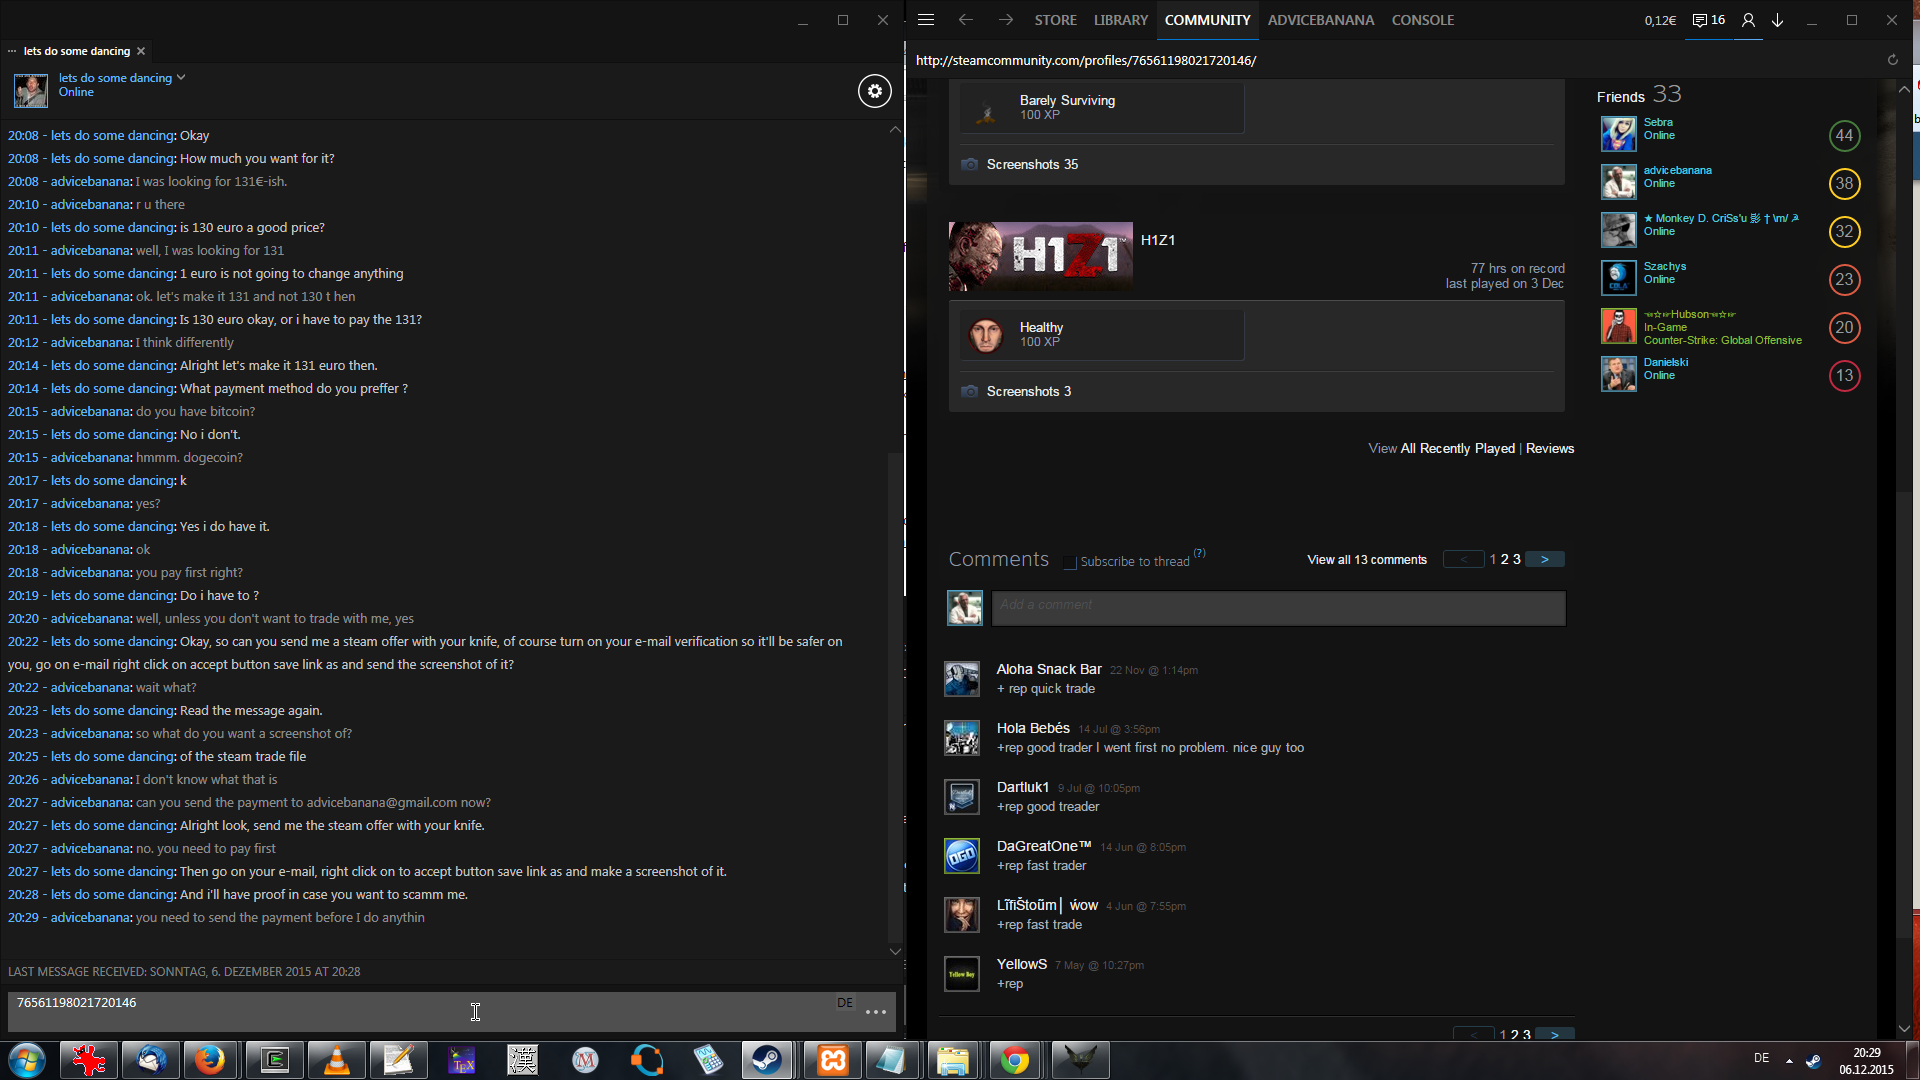Expand the lets do some dancing name dropdown
The height and width of the screenshot is (1080, 1920).
click(181, 78)
